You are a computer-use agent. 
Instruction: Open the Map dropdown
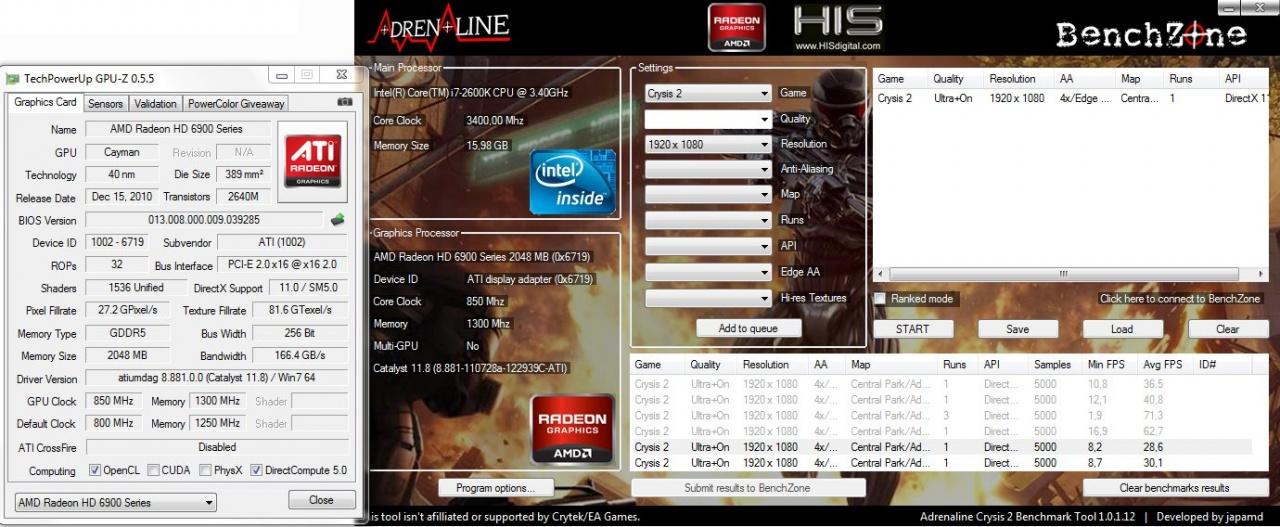[x=708, y=195]
